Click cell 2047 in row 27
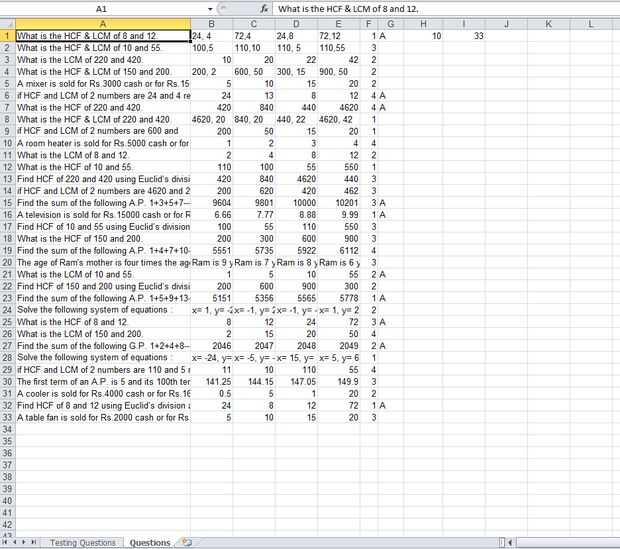620x549 pixels. pyautogui.click(x=254, y=346)
